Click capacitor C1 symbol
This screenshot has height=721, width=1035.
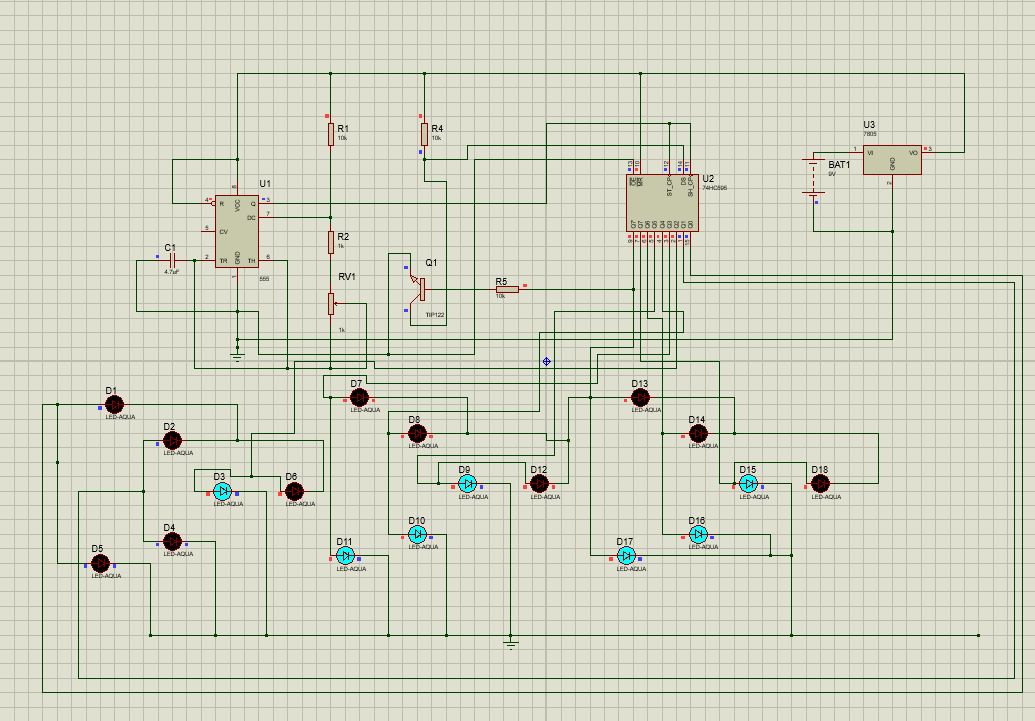(172, 260)
